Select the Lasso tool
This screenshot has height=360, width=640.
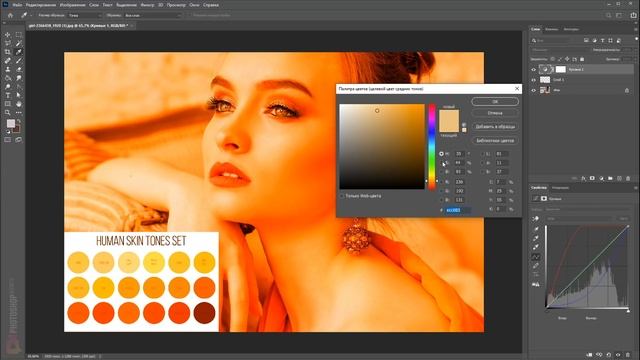click(x=8, y=43)
